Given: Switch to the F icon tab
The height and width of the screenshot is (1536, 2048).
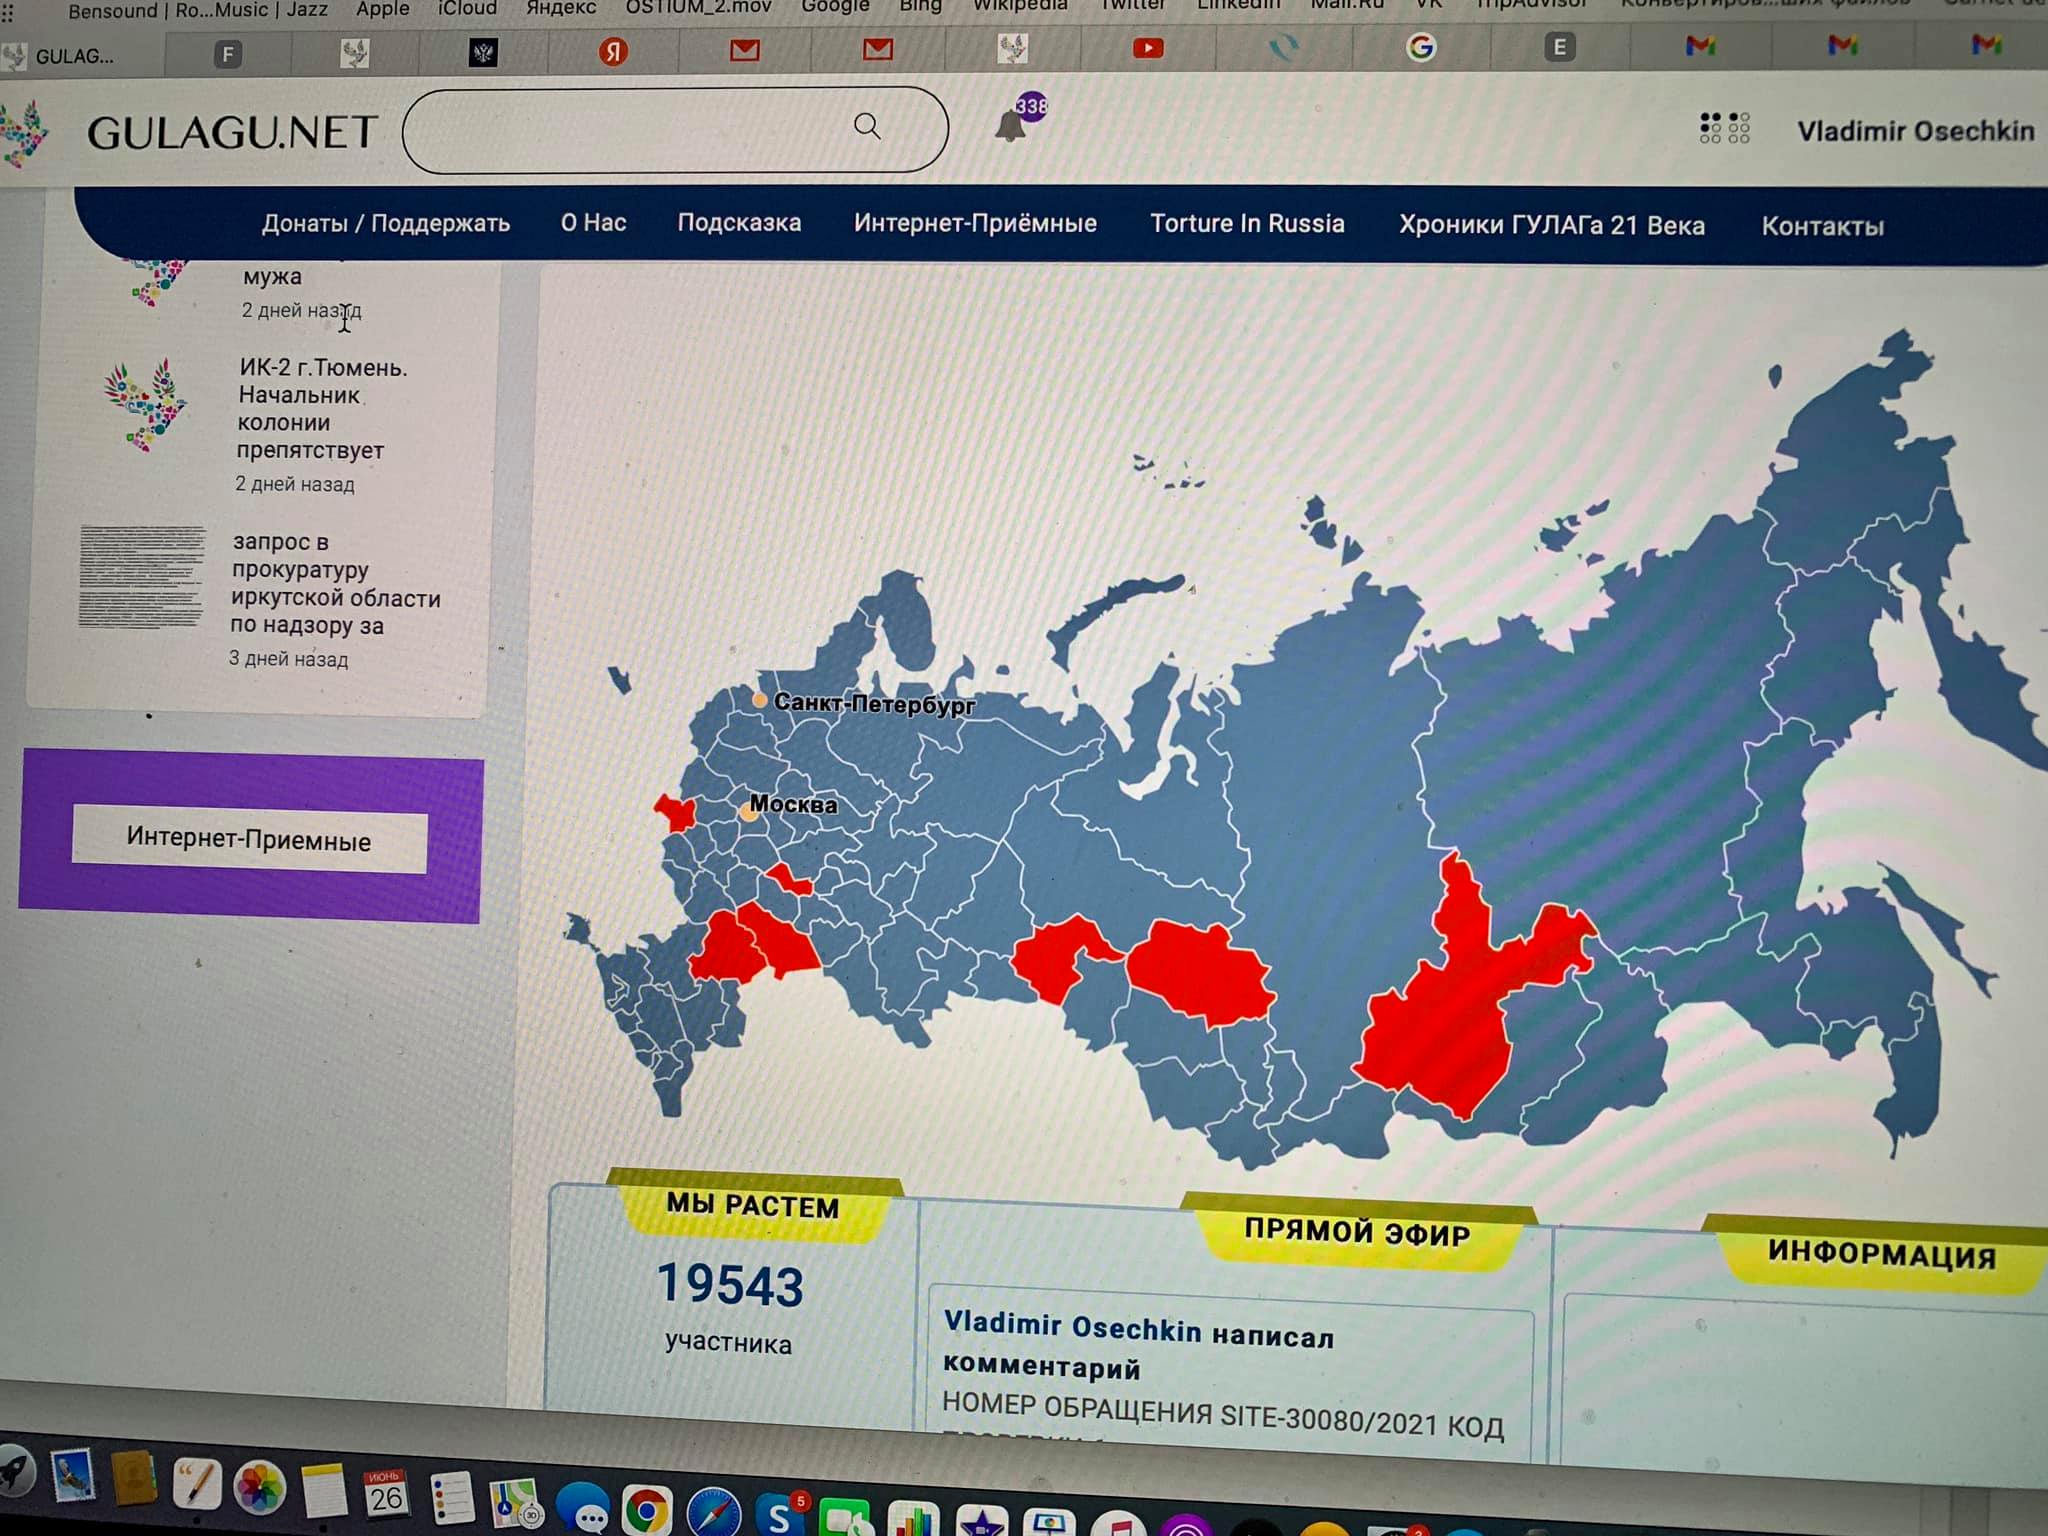Looking at the screenshot, I should [228, 54].
